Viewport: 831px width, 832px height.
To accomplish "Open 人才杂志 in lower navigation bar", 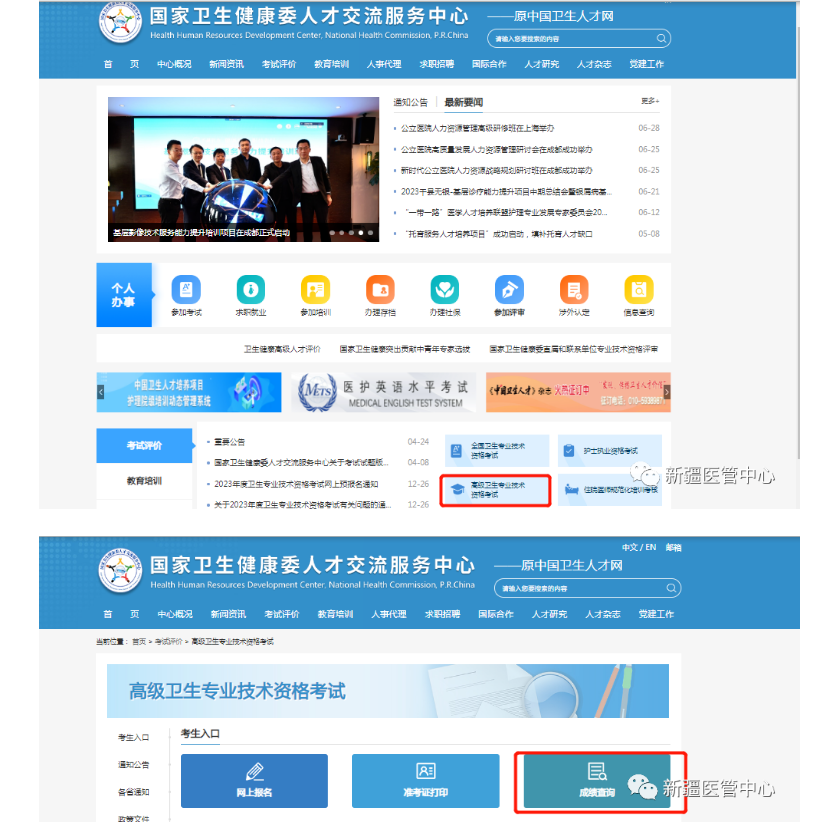I will pos(602,614).
